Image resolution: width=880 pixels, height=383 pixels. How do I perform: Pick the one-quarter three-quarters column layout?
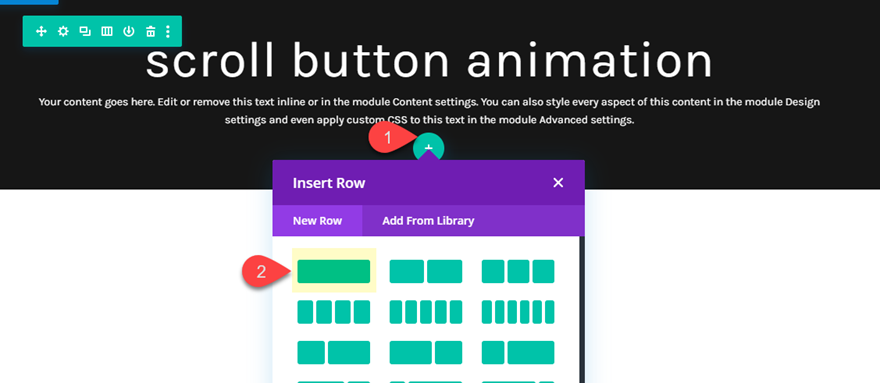(518, 352)
